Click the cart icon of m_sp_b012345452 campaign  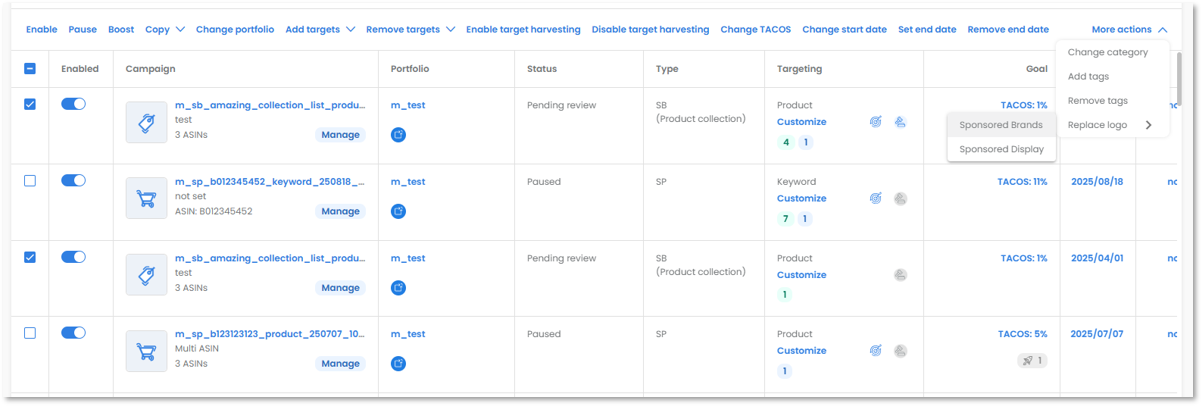point(146,198)
